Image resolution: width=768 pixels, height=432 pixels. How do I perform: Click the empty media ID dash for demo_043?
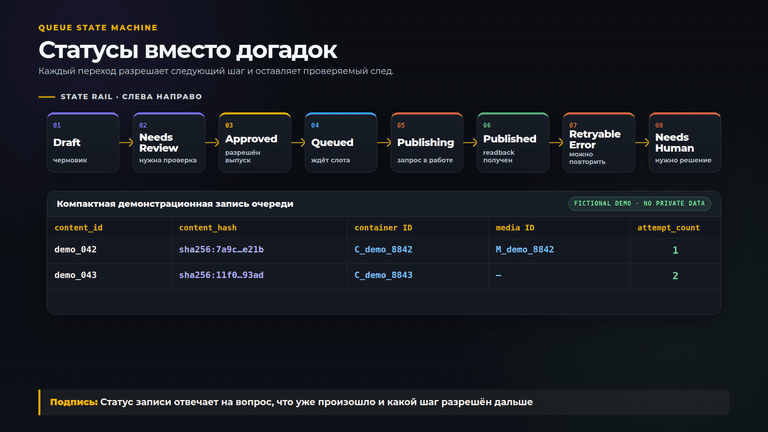498,276
